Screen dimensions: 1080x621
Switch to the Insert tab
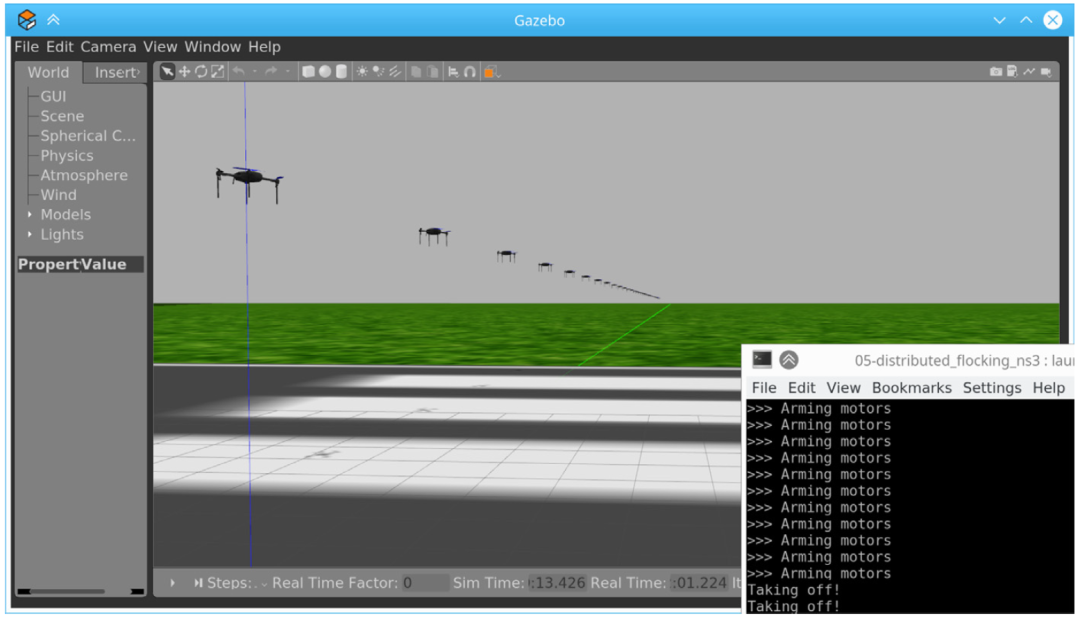116,72
